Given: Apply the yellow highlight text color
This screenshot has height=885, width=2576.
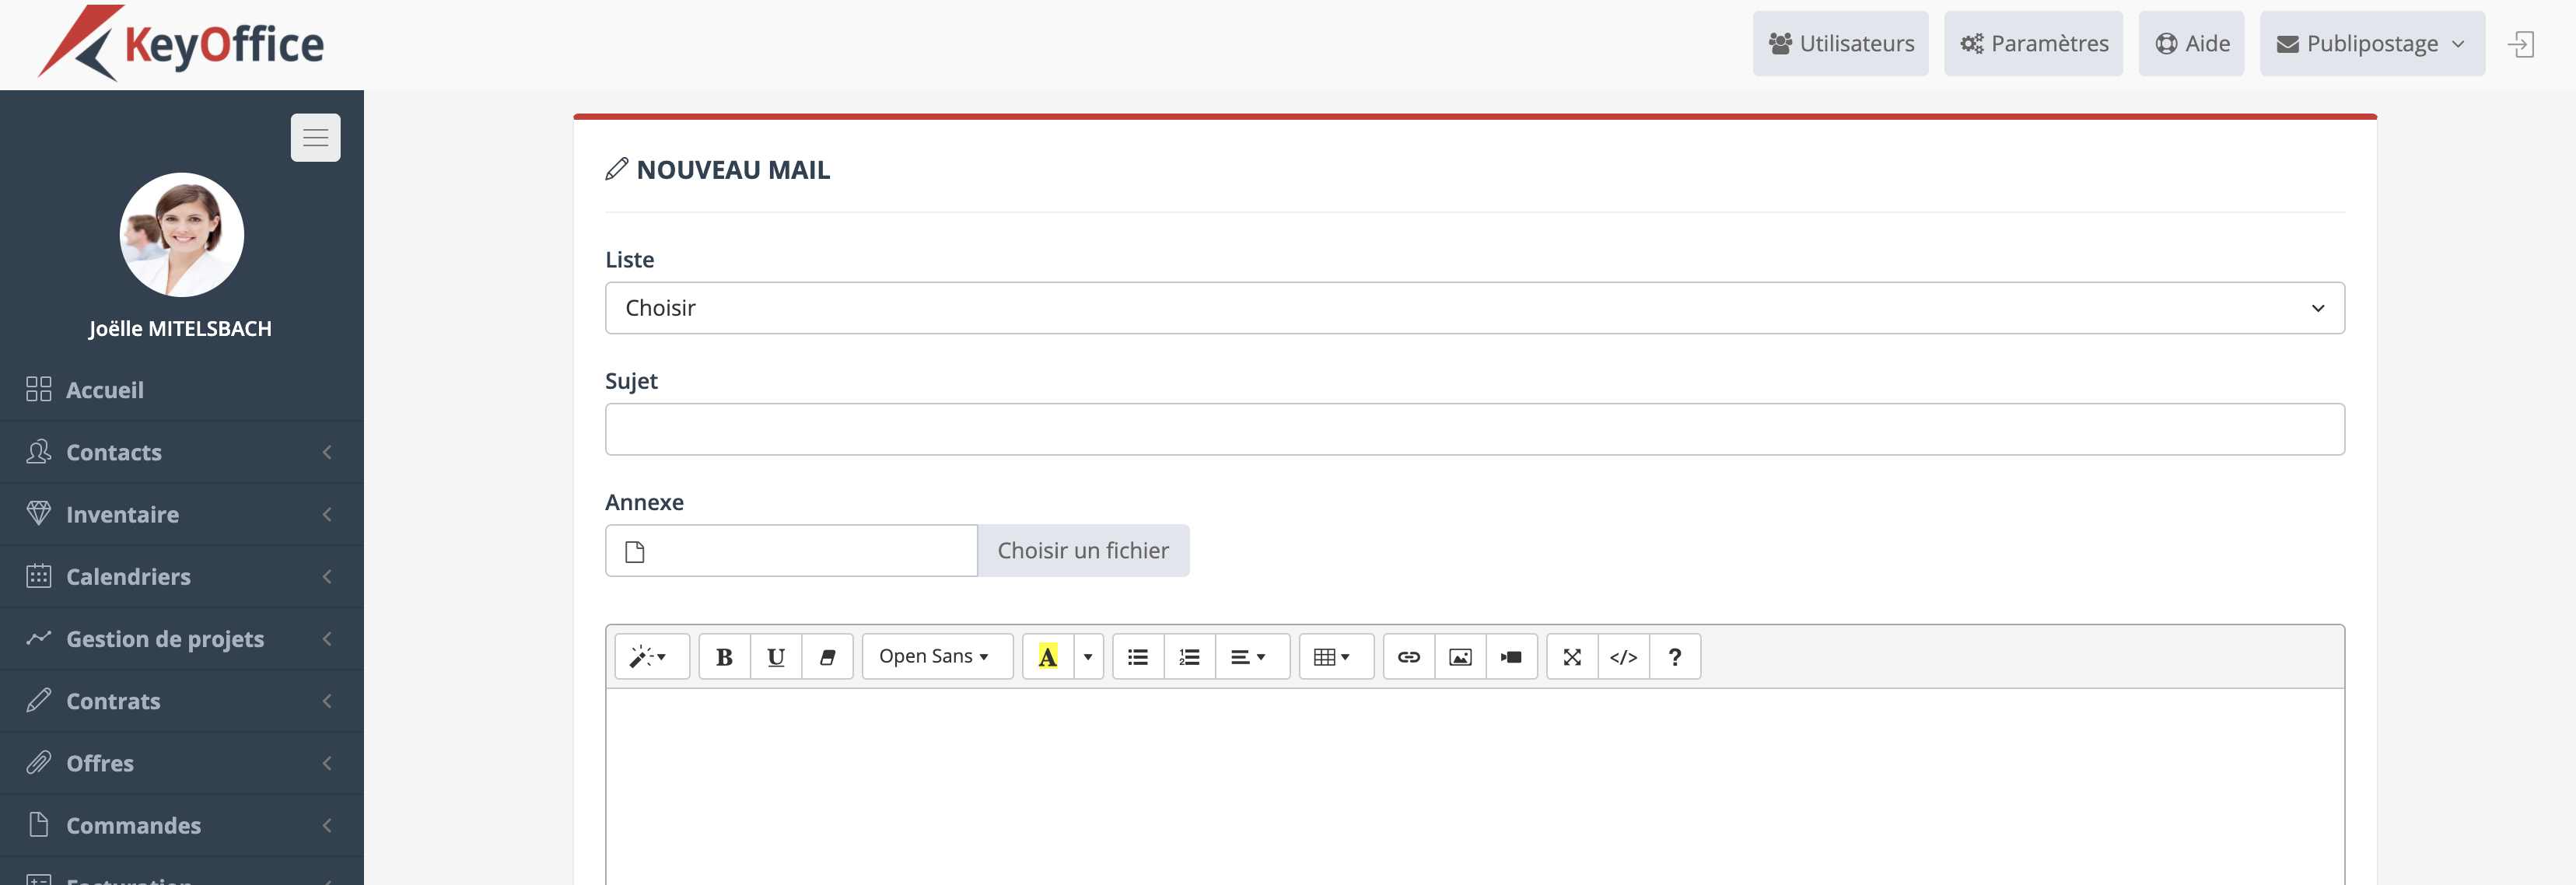Looking at the screenshot, I should (x=1047, y=657).
